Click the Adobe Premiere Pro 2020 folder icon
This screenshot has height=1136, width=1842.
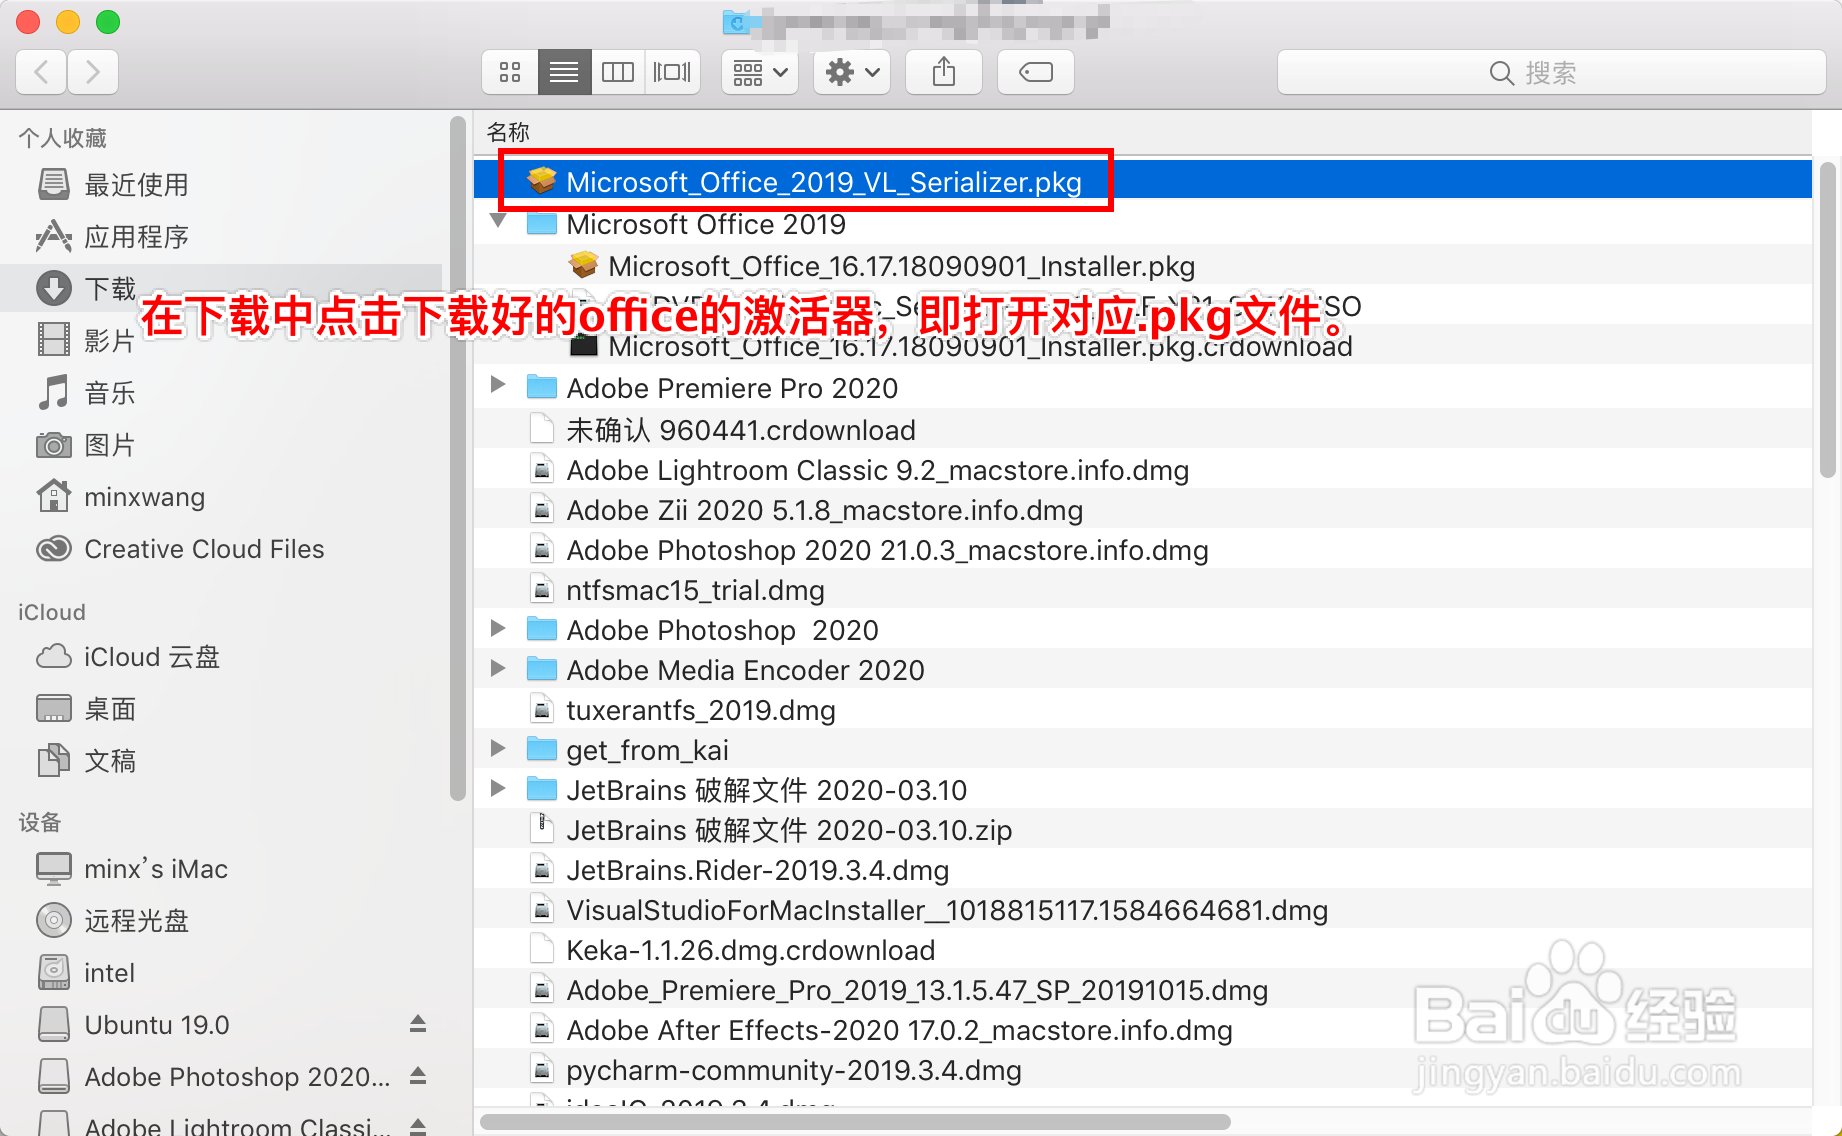[x=542, y=387]
